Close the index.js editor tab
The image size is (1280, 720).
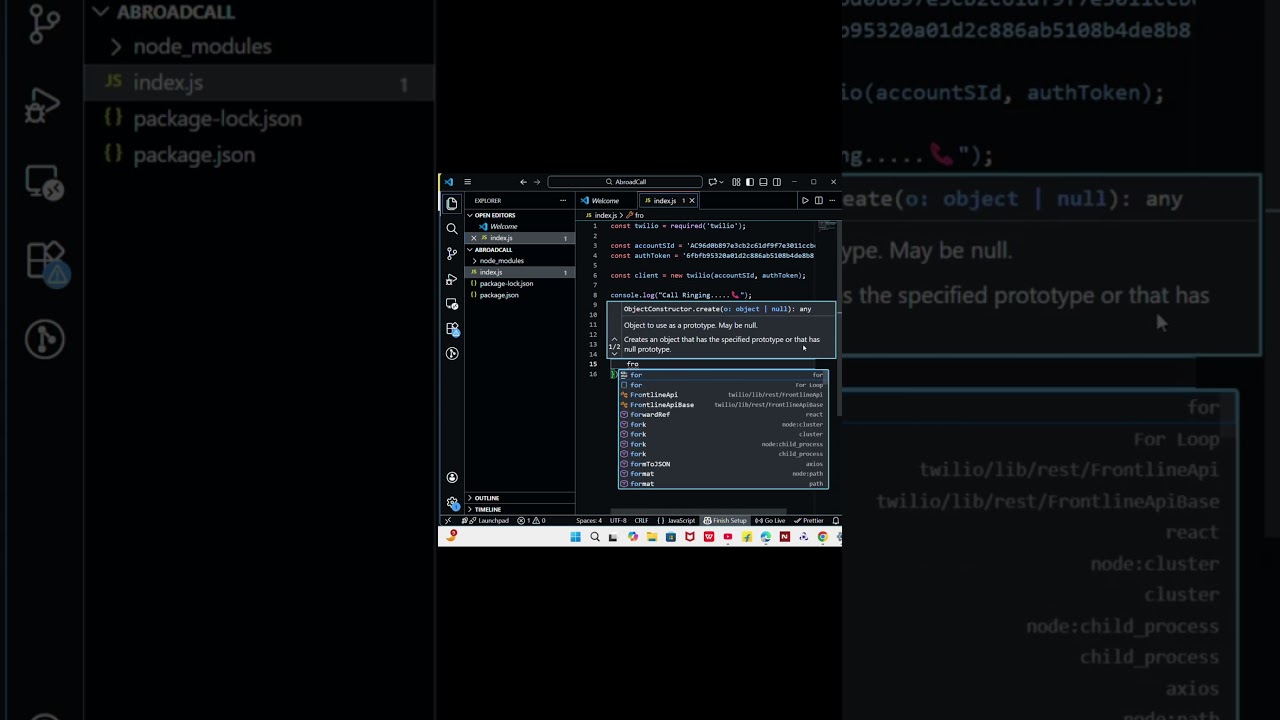coord(692,200)
